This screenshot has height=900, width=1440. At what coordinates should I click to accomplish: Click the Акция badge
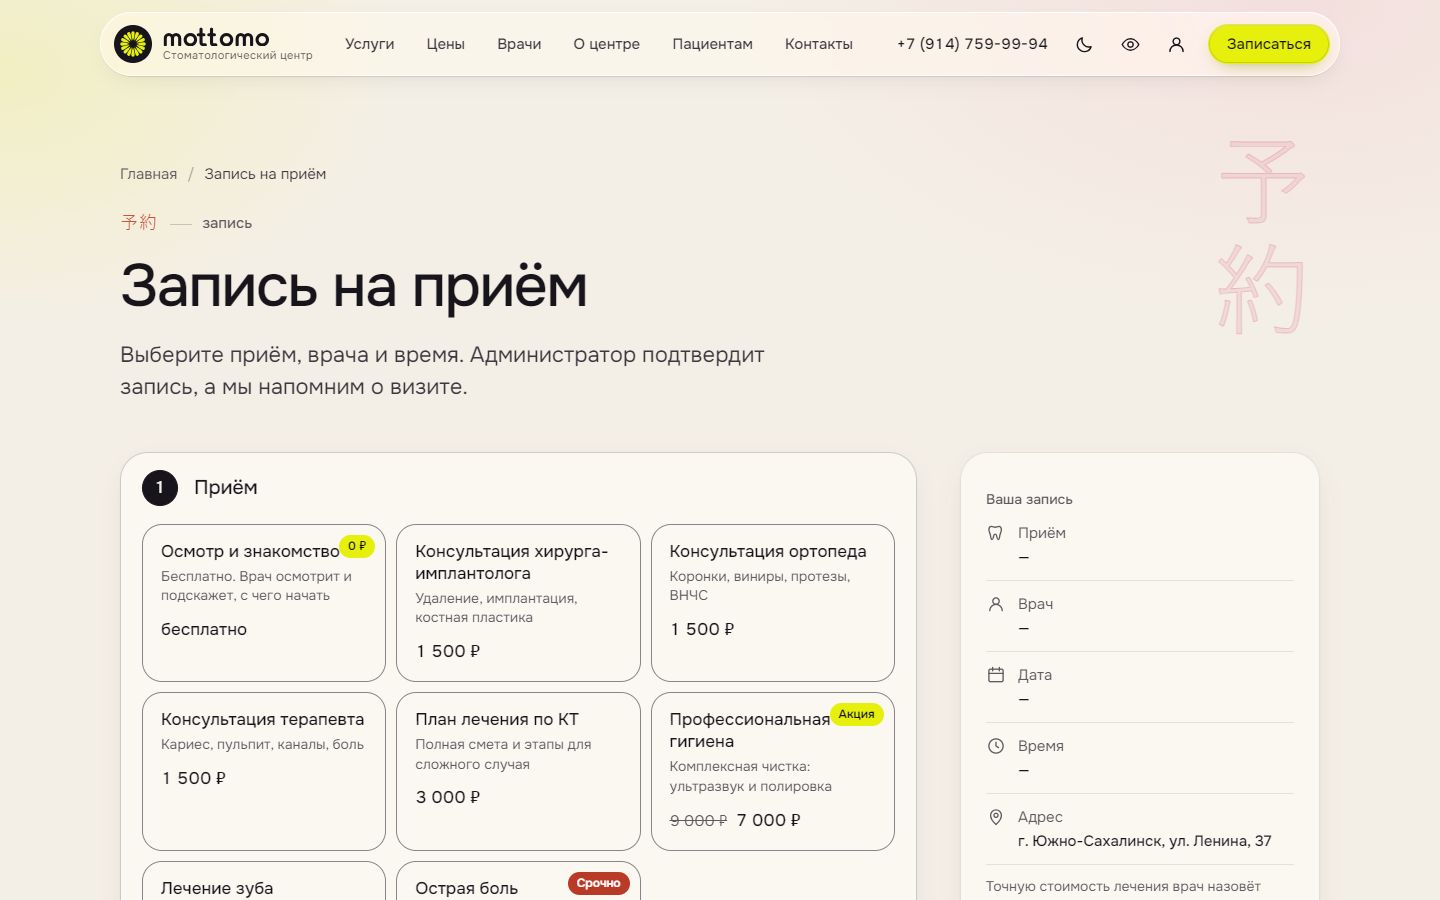[856, 714]
